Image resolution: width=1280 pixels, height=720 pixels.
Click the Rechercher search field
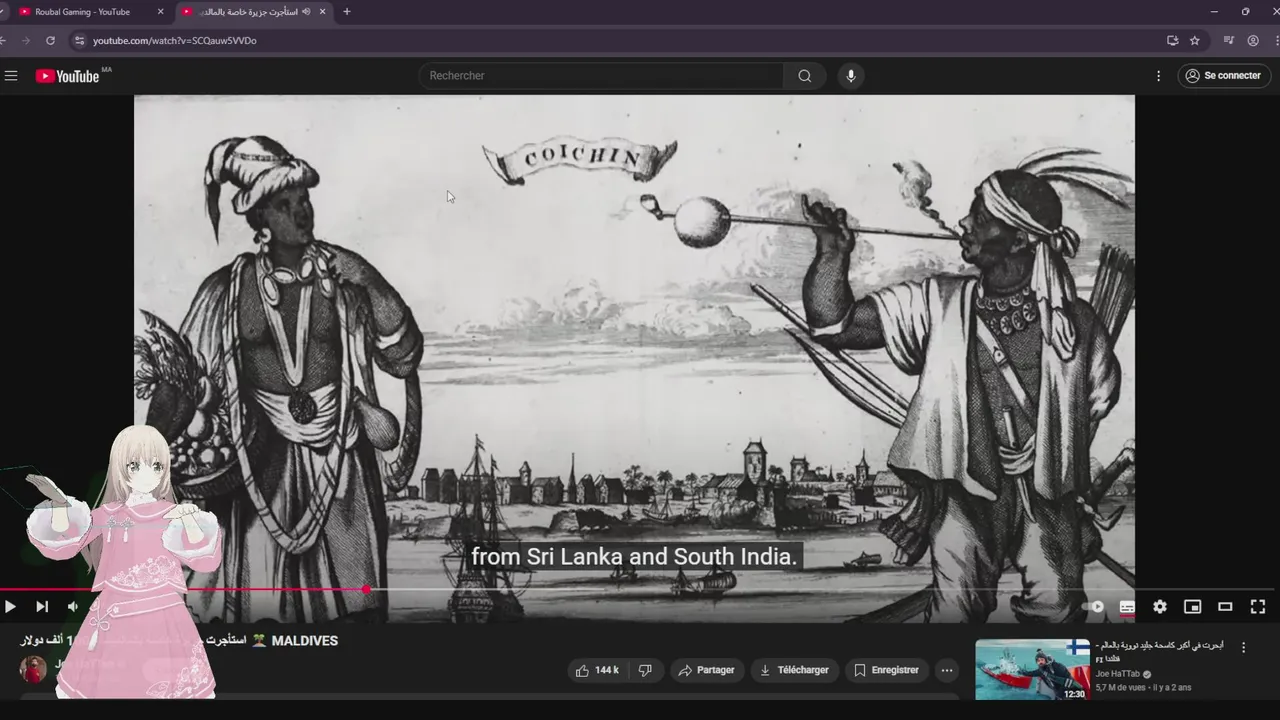[601, 76]
